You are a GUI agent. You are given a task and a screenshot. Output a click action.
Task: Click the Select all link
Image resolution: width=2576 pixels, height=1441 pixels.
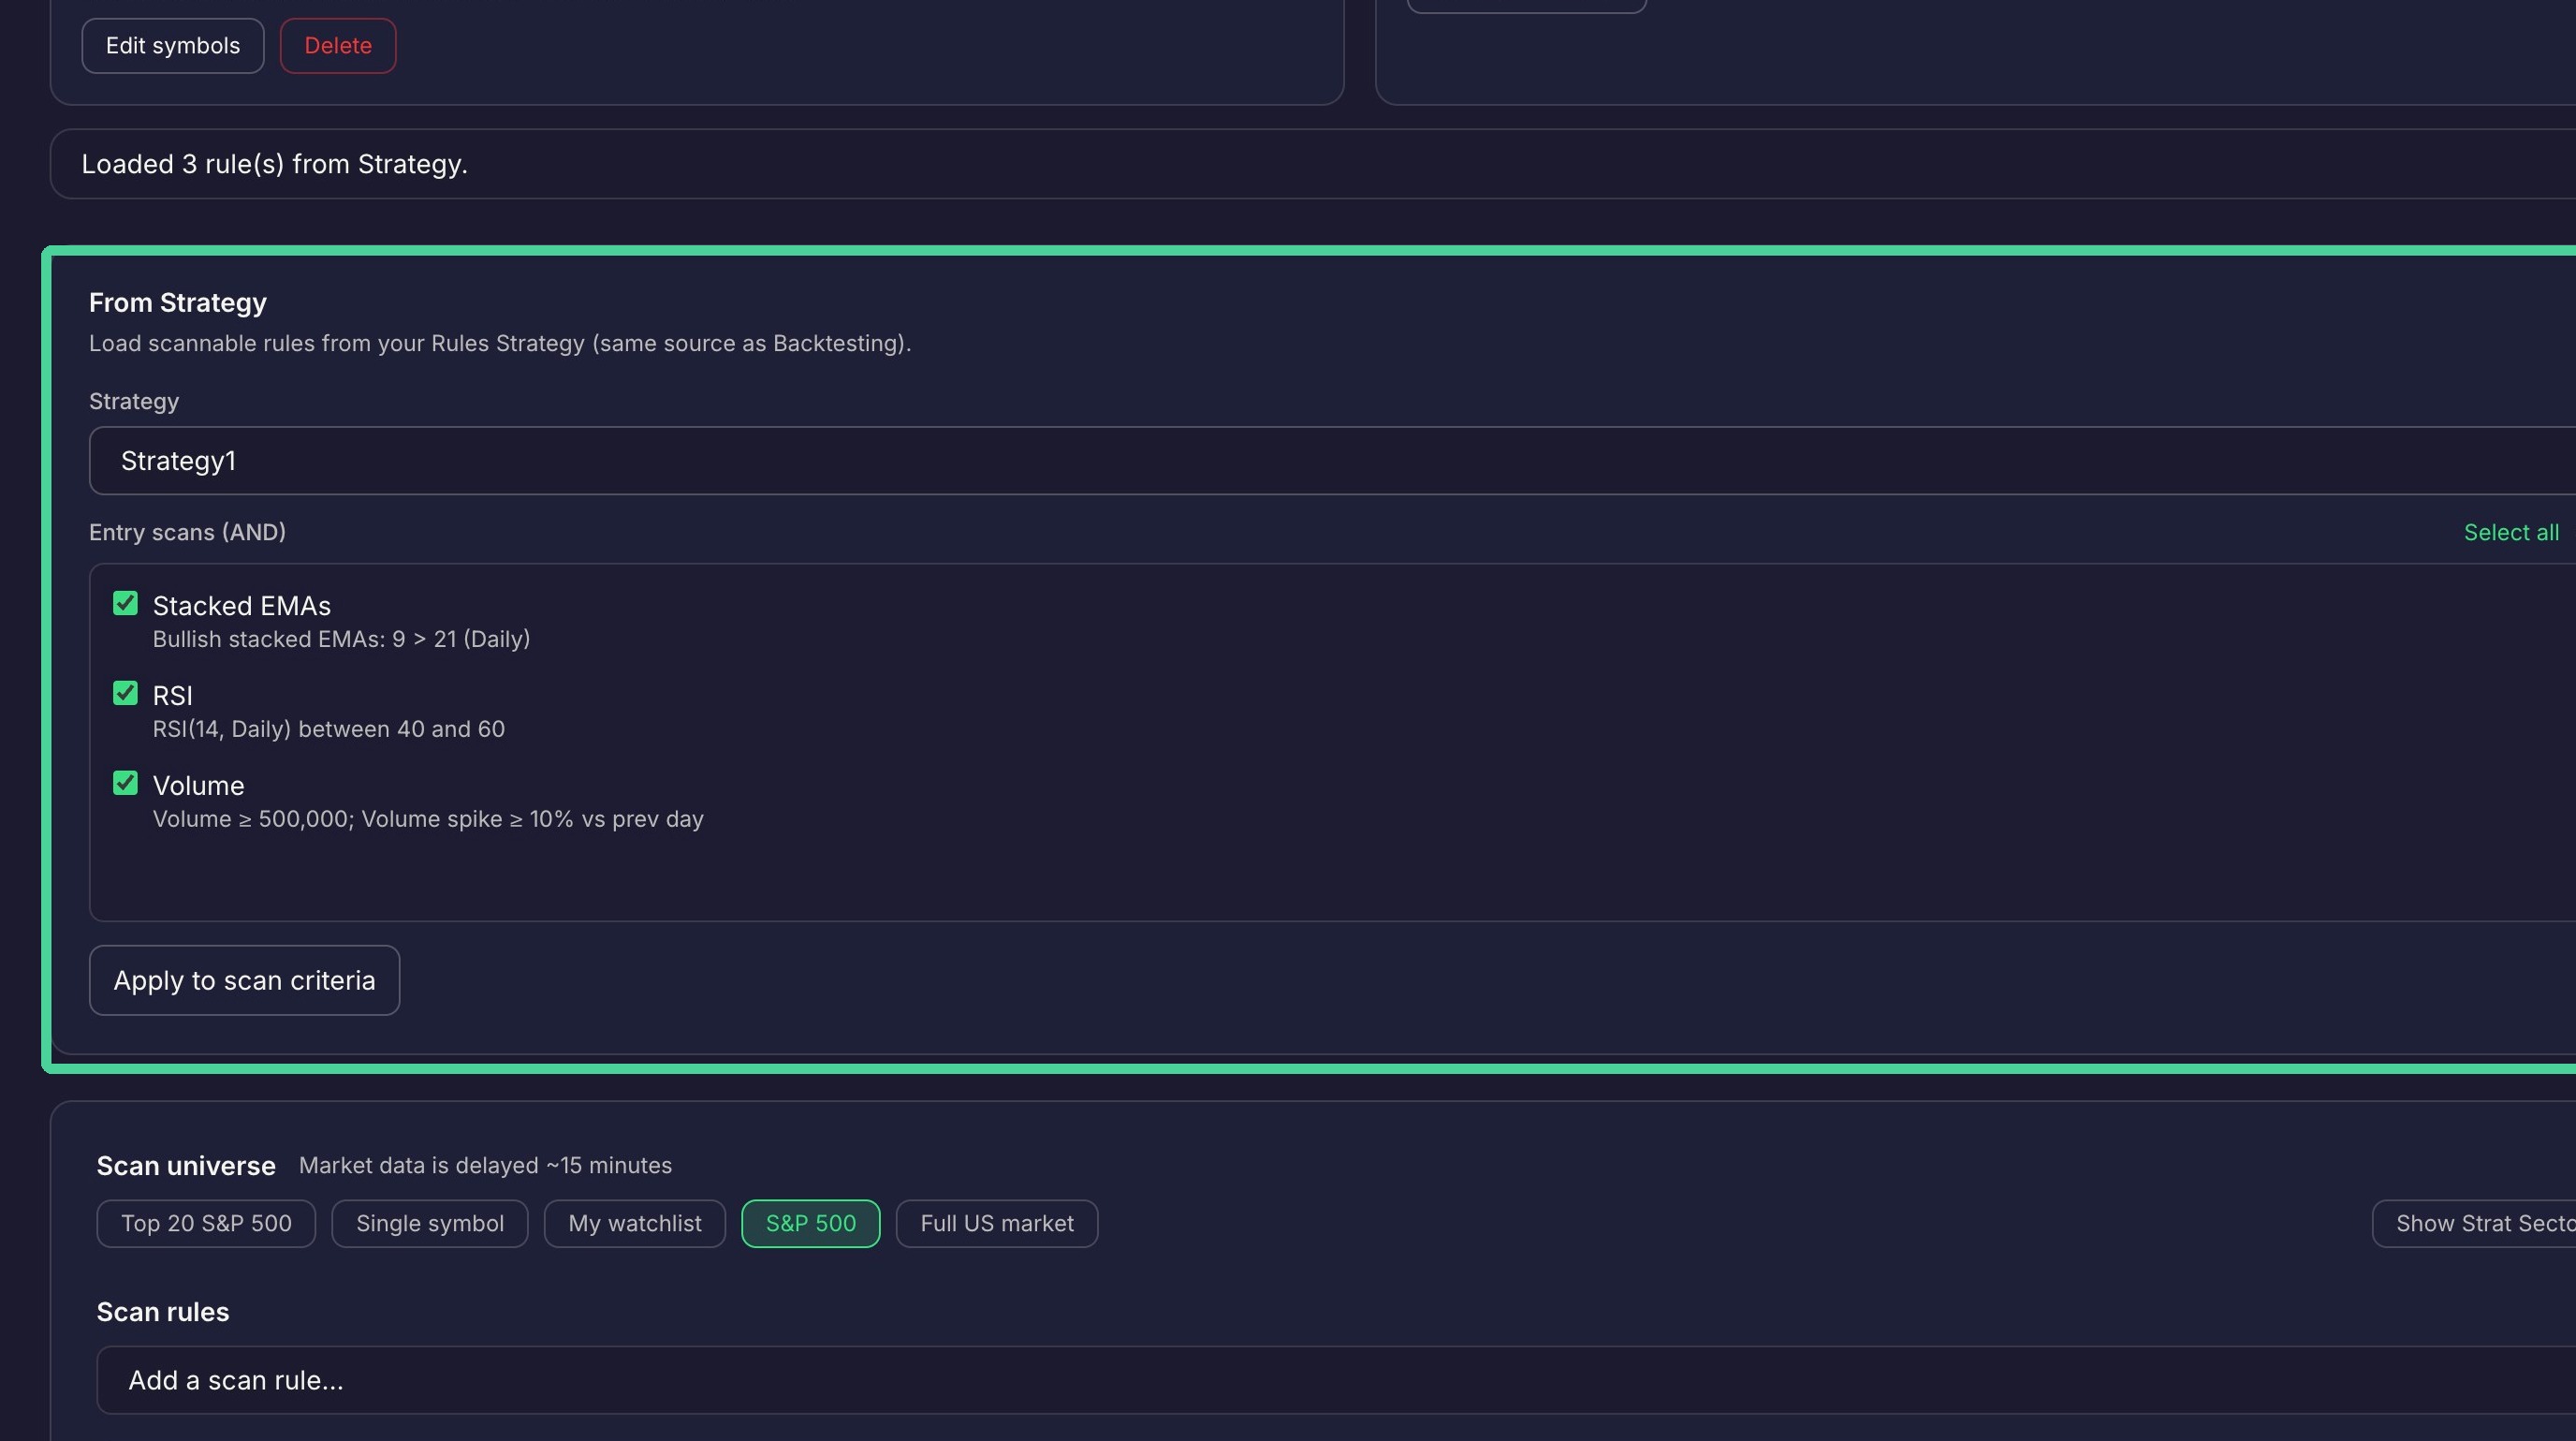[2511, 532]
